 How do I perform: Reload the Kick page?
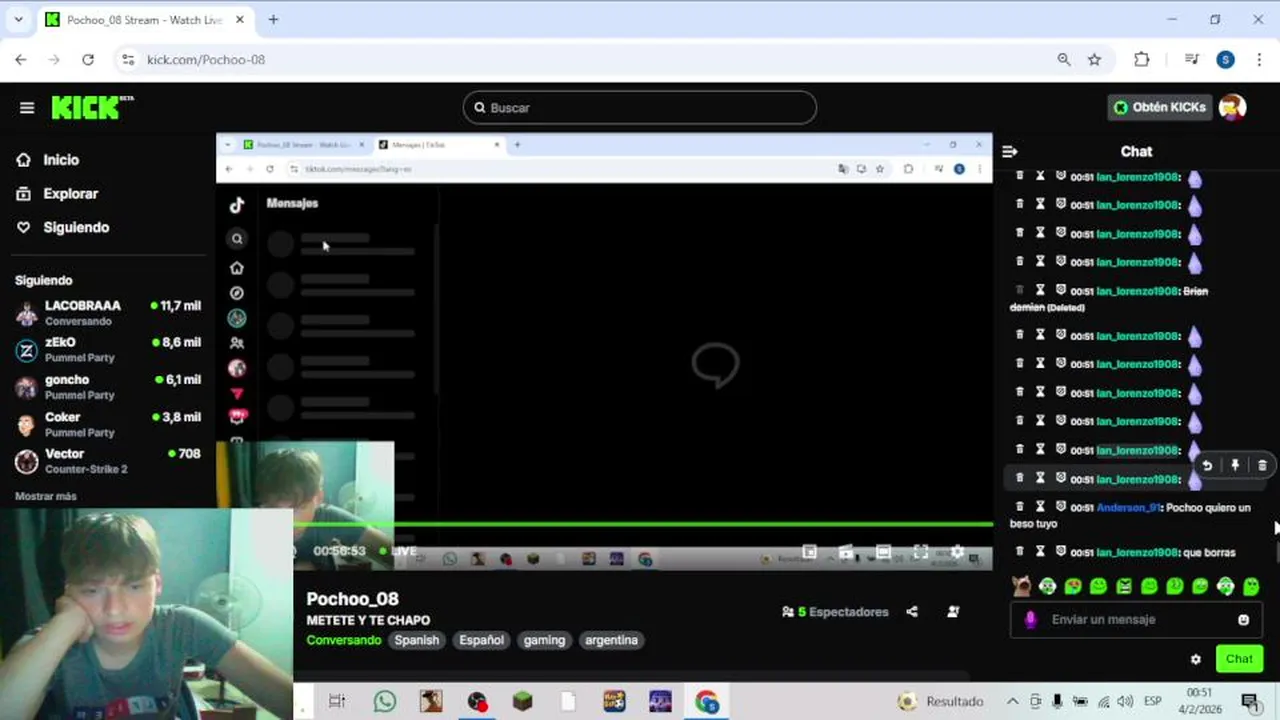tap(88, 59)
